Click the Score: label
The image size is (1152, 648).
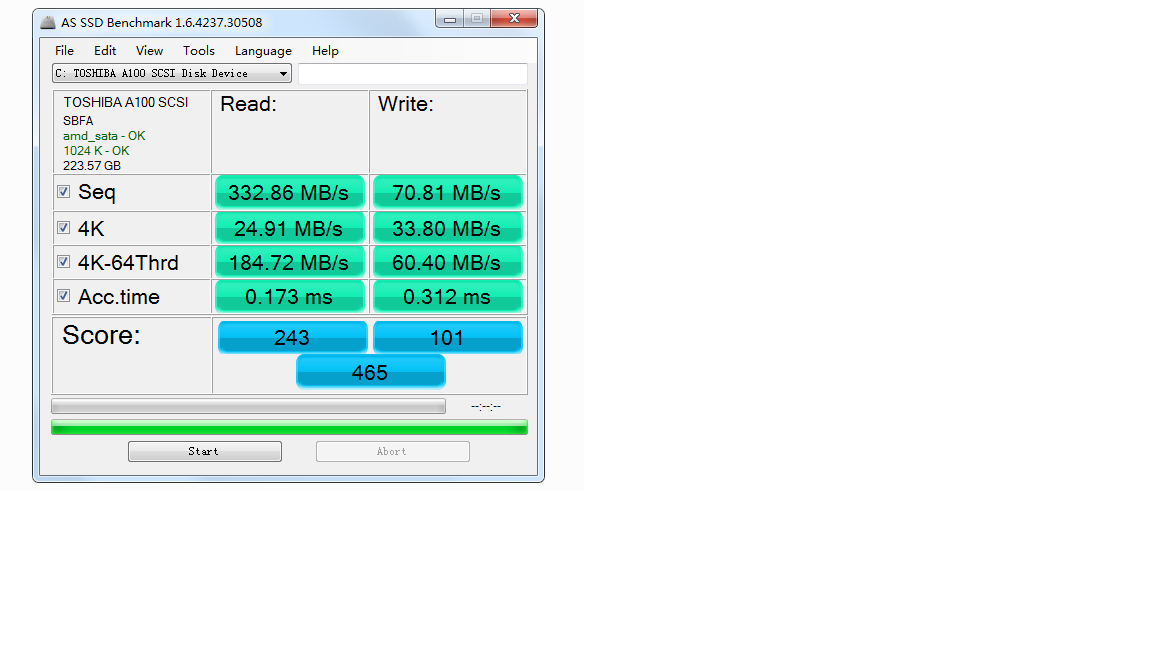tap(101, 335)
